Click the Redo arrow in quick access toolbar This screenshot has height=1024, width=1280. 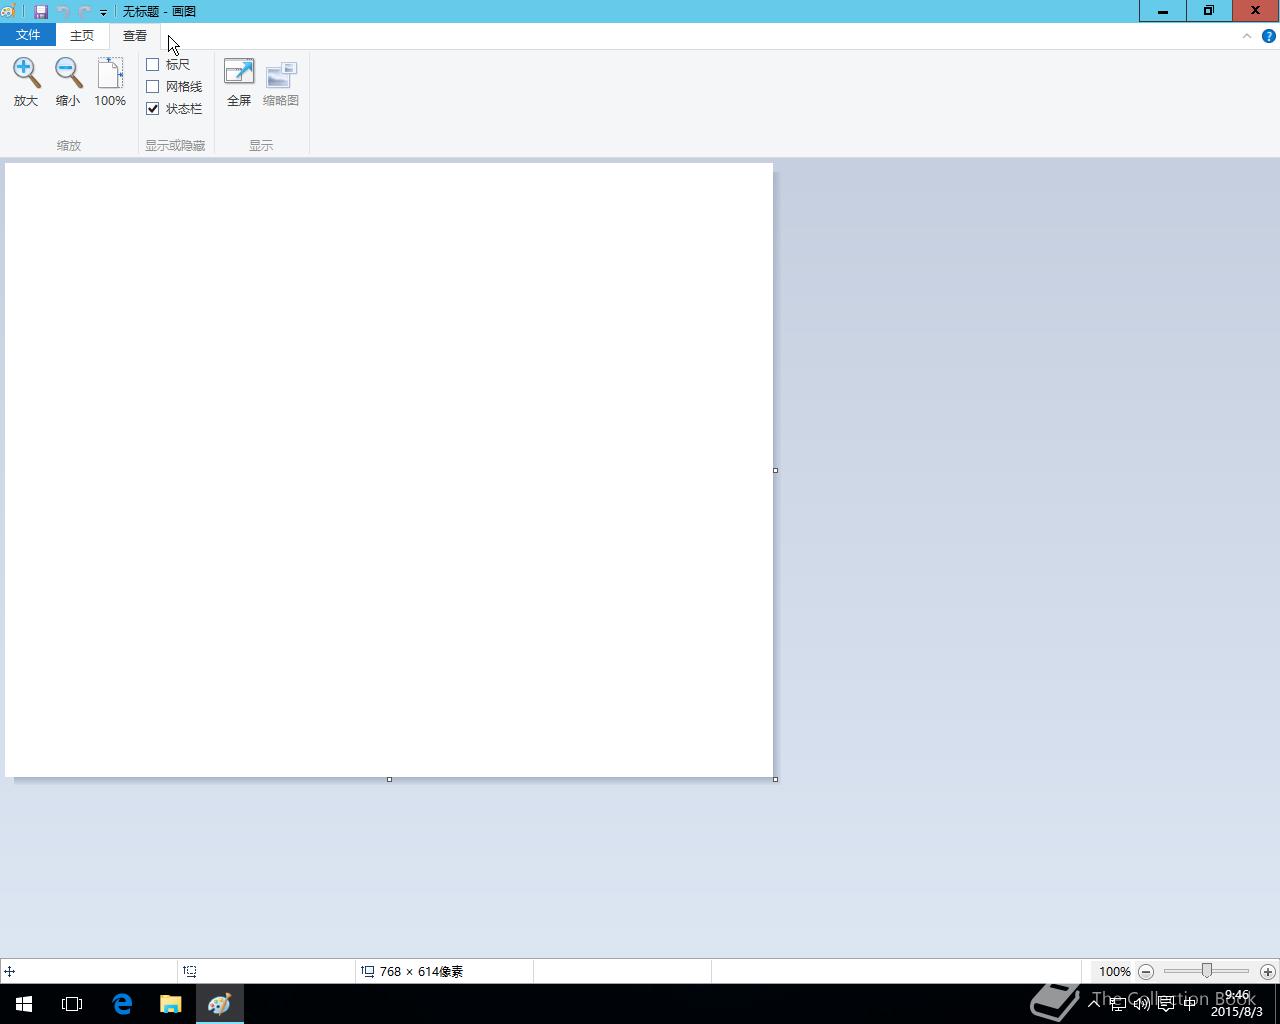click(x=85, y=11)
